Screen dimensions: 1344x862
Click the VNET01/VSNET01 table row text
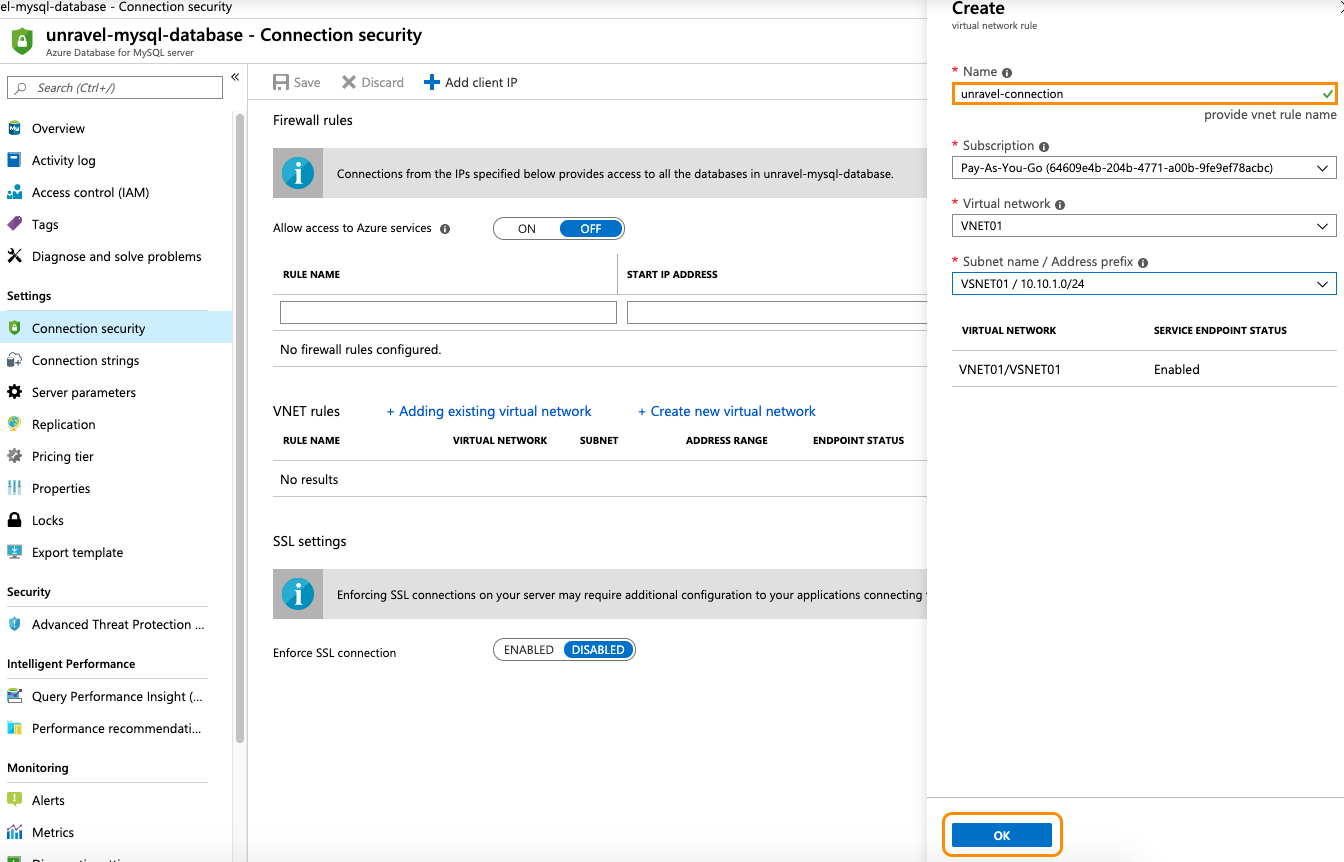[1010, 369]
